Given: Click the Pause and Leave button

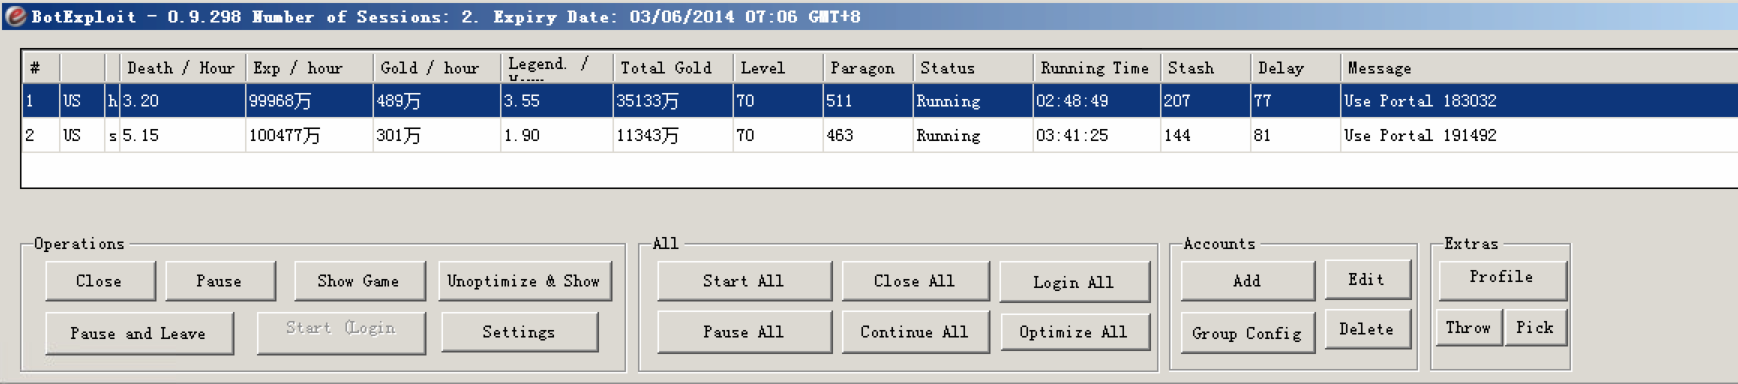Looking at the screenshot, I should 139,333.
